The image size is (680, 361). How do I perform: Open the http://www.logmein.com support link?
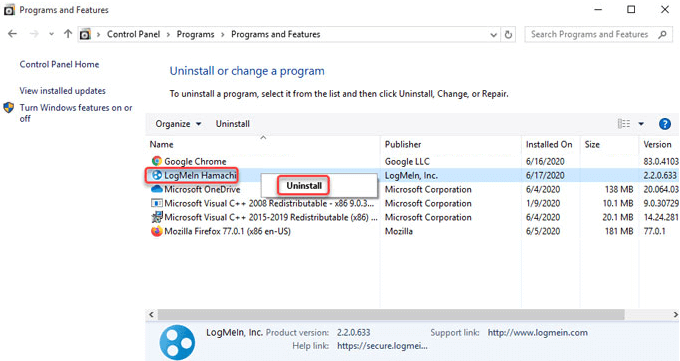[x=538, y=333]
